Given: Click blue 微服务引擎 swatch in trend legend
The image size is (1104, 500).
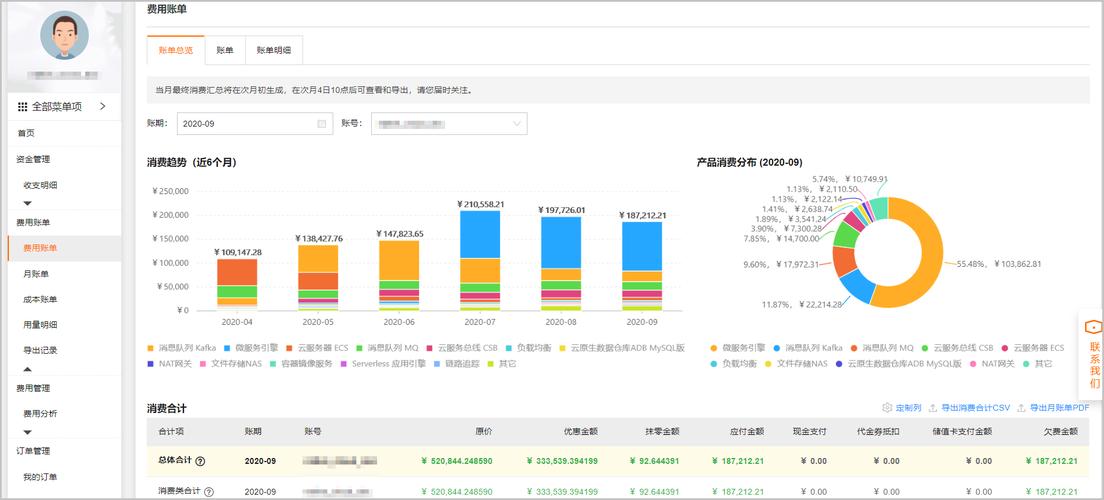Looking at the screenshot, I should (x=228, y=348).
